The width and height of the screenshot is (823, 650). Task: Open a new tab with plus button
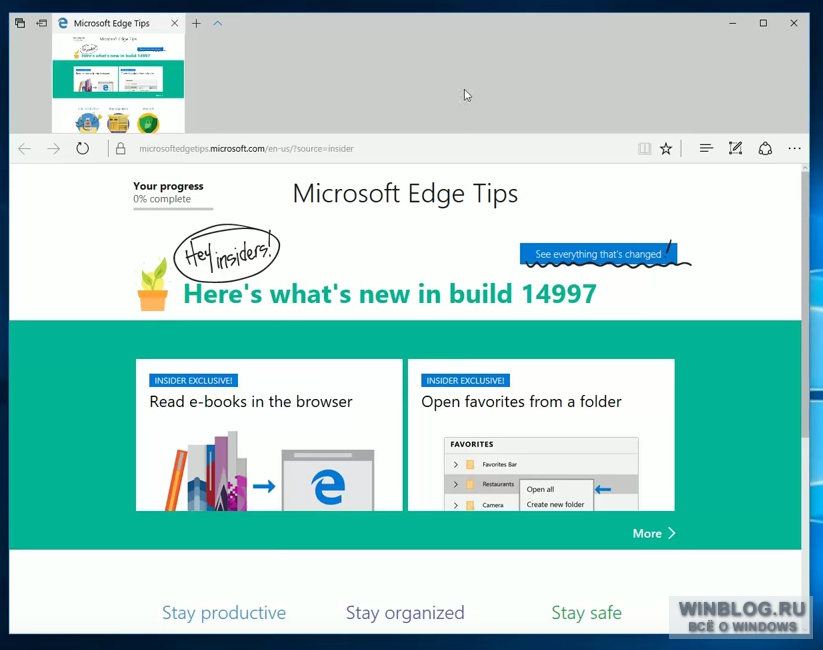point(196,23)
